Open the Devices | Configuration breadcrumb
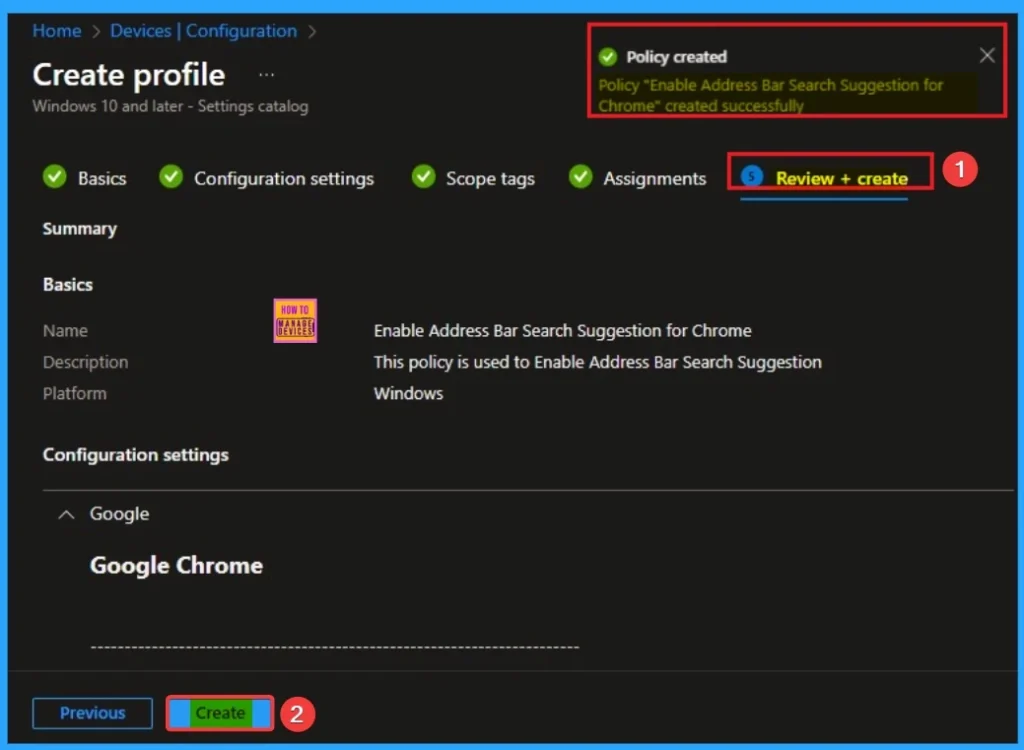The image size is (1024, 750). tap(203, 31)
